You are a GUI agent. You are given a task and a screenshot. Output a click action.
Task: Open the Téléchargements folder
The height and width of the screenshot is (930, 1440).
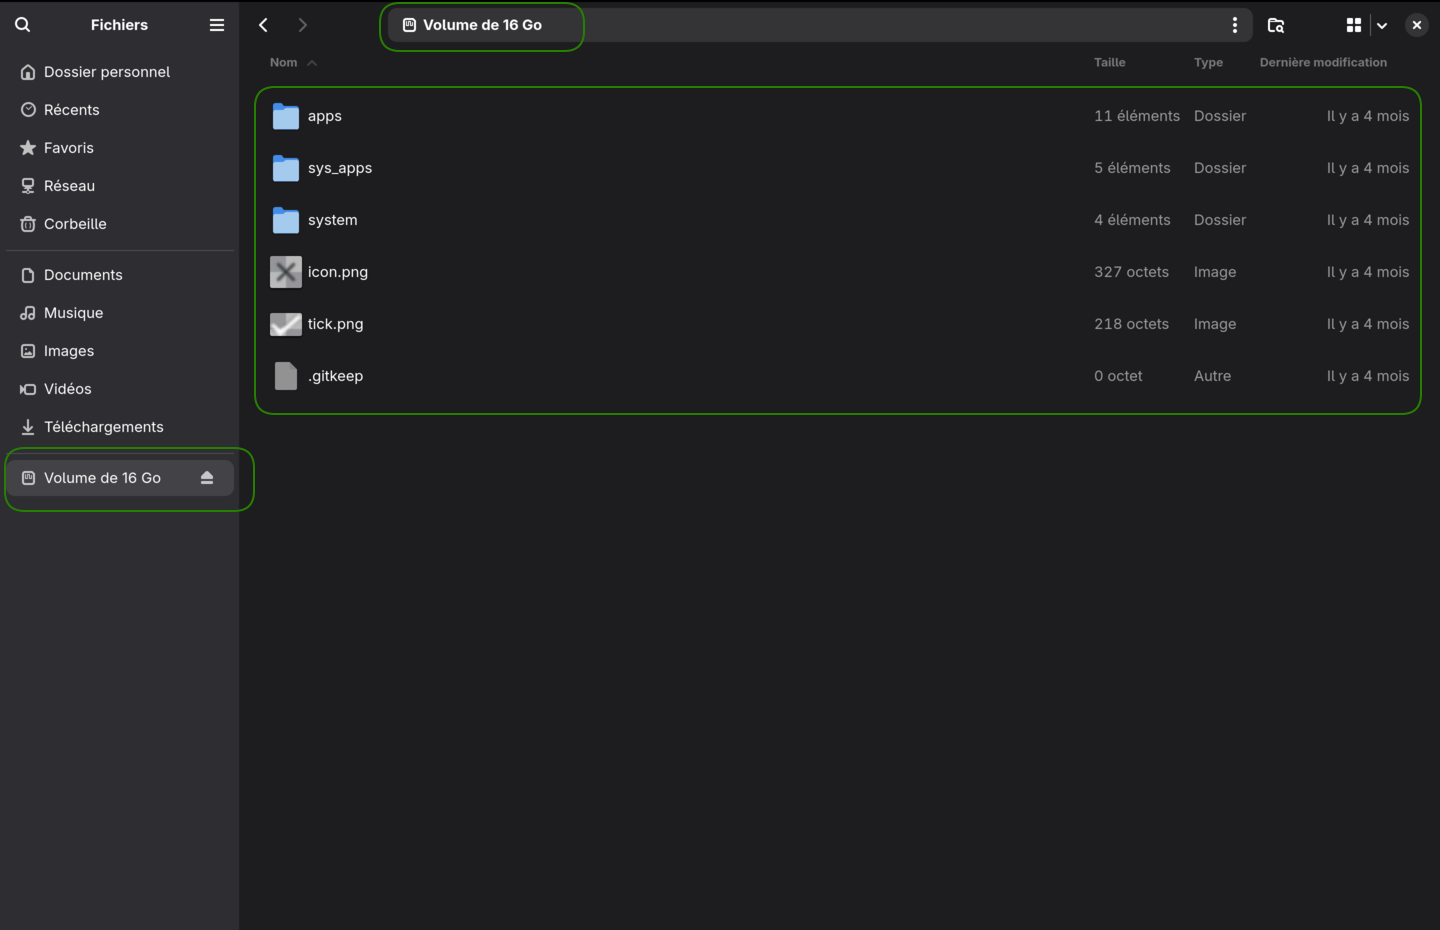tap(103, 426)
